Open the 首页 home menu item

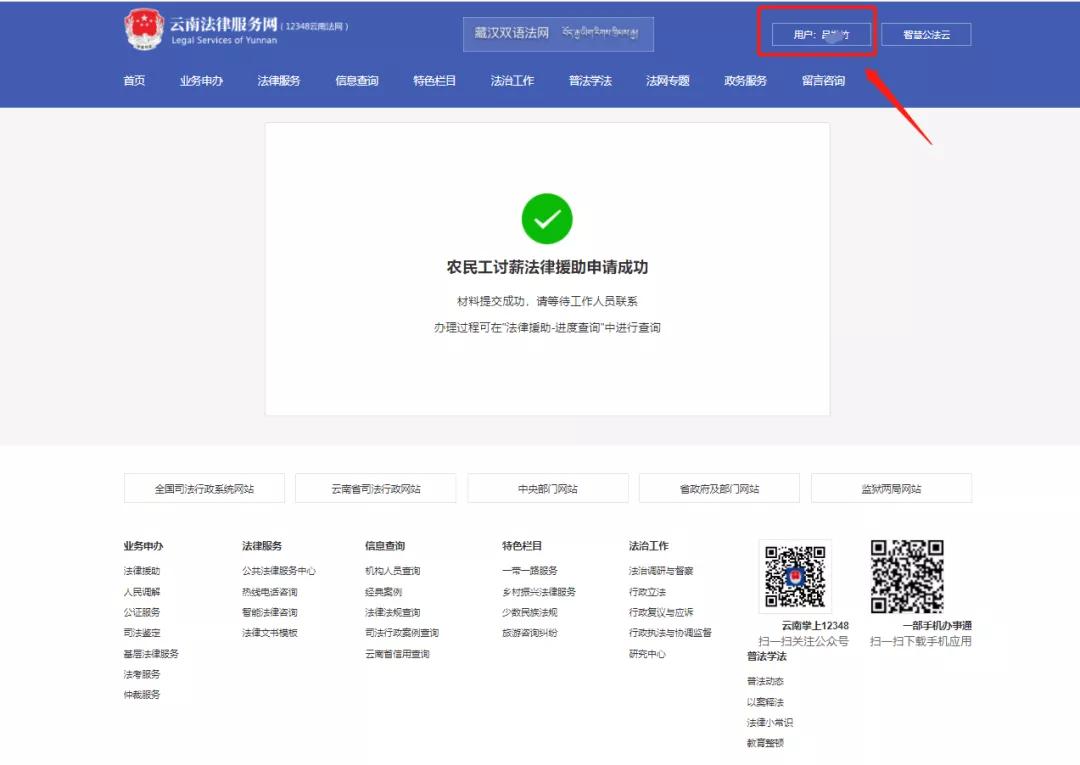[133, 81]
